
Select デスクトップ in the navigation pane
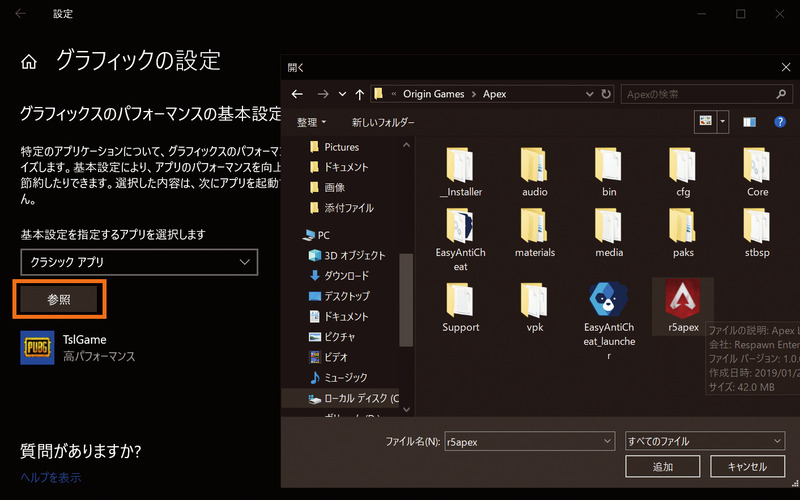339,296
